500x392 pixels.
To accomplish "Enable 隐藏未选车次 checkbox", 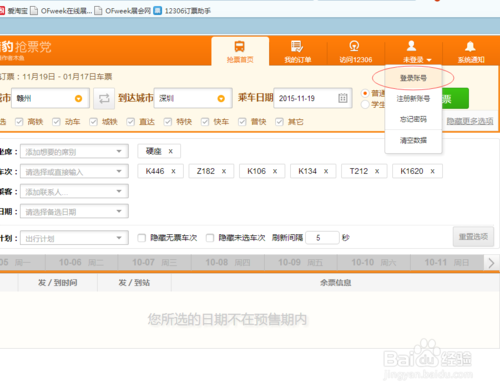I will [x=210, y=238].
